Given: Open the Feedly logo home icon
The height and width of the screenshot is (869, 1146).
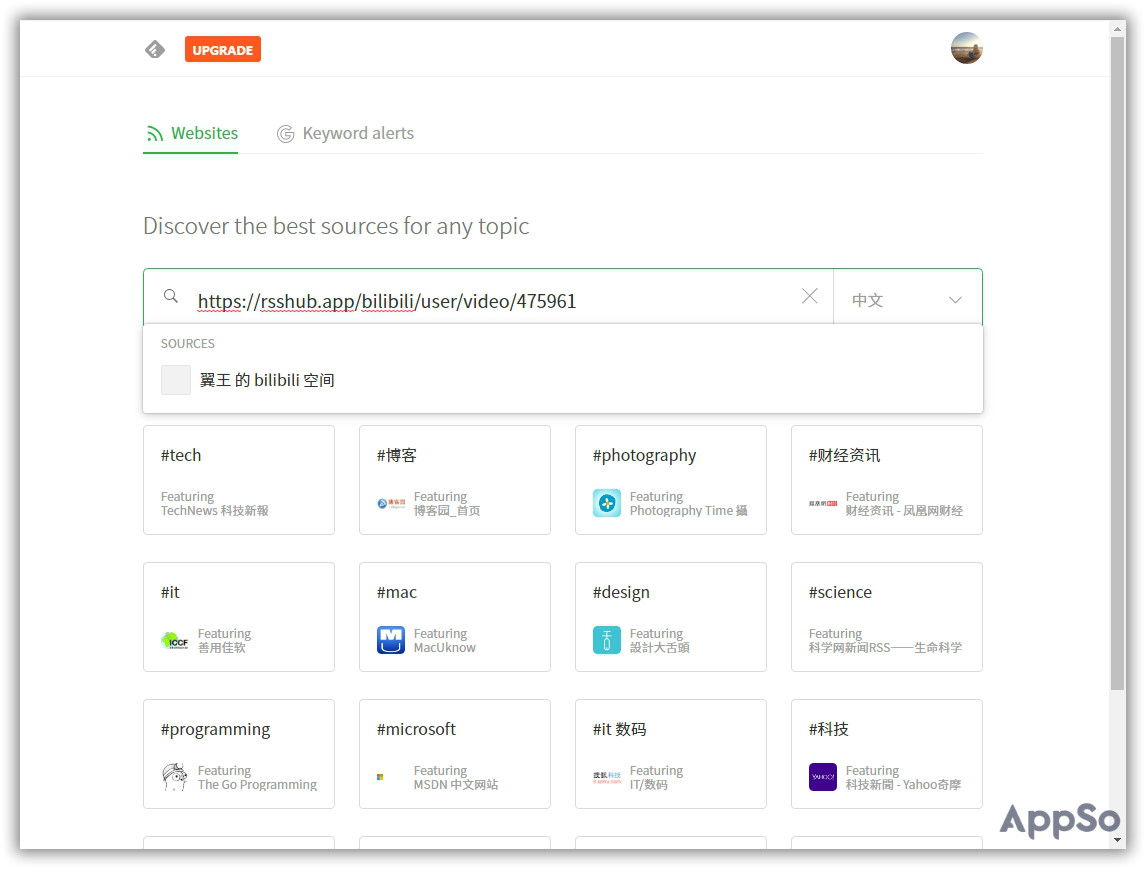Looking at the screenshot, I should pyautogui.click(x=155, y=50).
